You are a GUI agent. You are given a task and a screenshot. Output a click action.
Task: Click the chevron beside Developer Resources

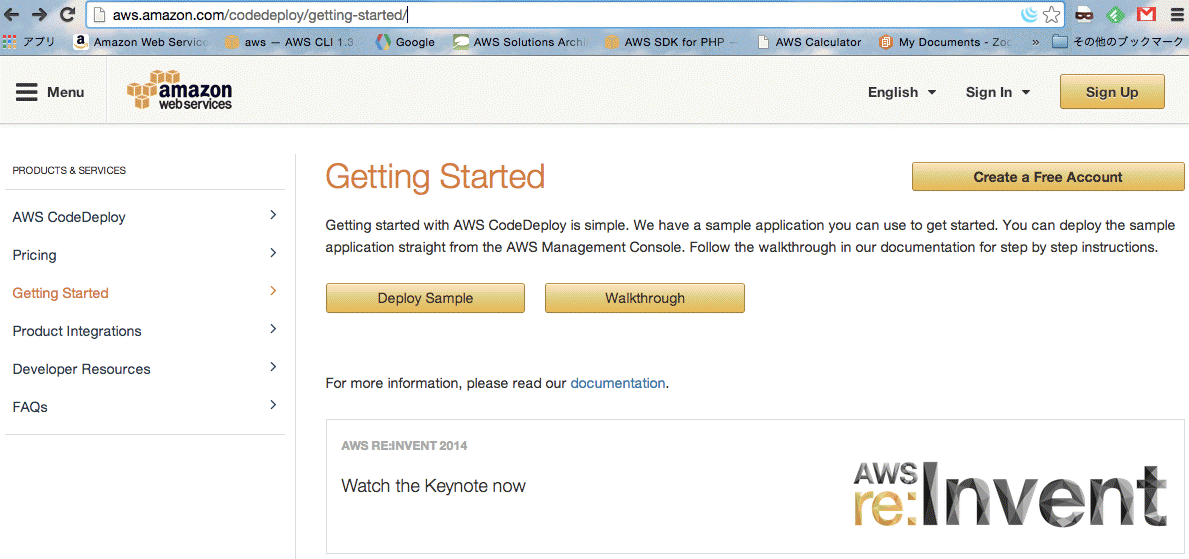point(273,367)
